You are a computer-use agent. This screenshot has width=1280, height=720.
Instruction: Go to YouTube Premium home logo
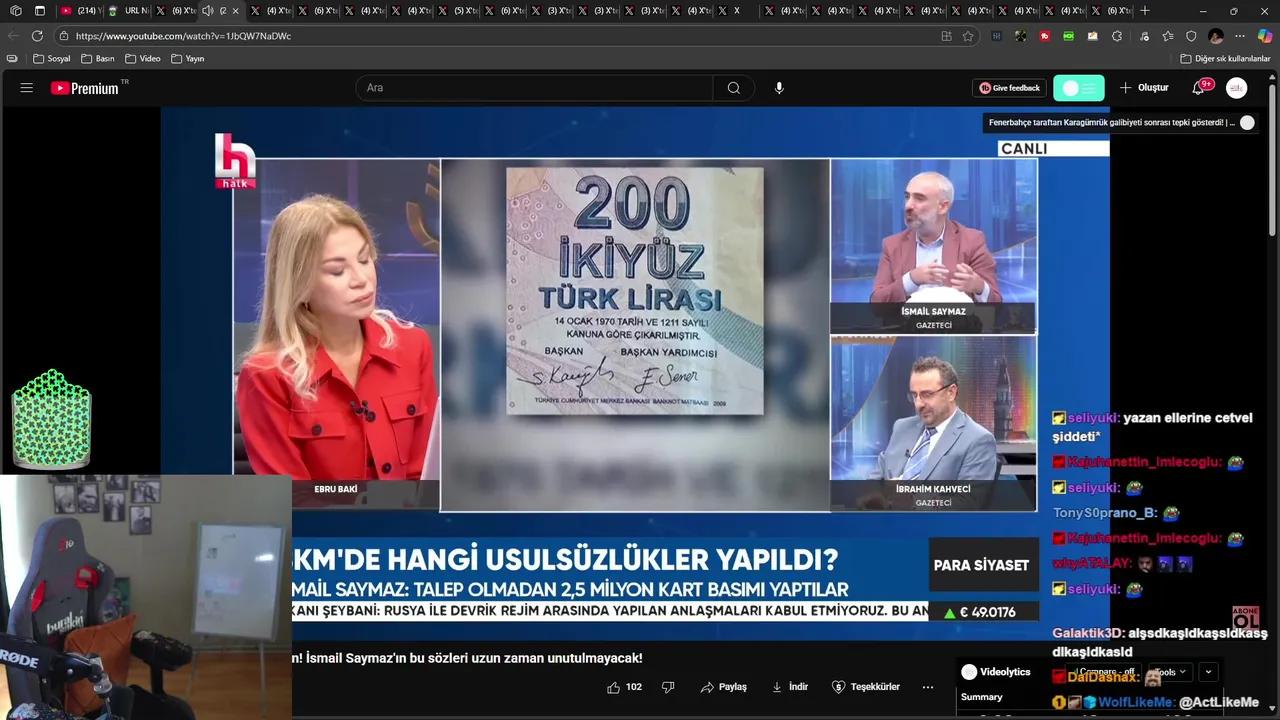click(x=85, y=88)
